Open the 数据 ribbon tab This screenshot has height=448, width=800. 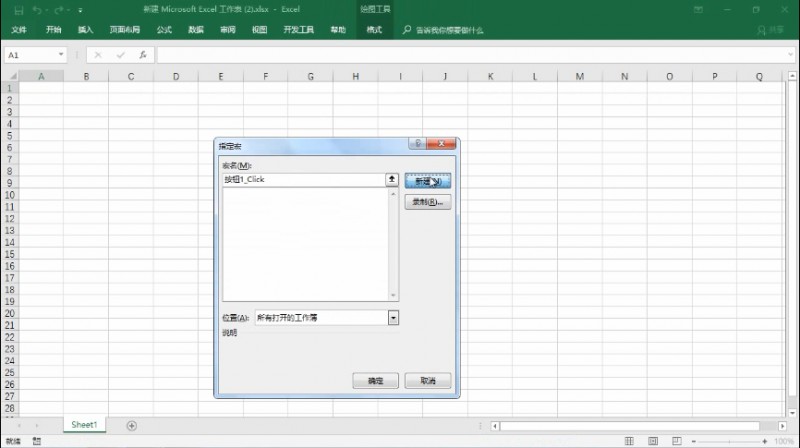coord(196,30)
